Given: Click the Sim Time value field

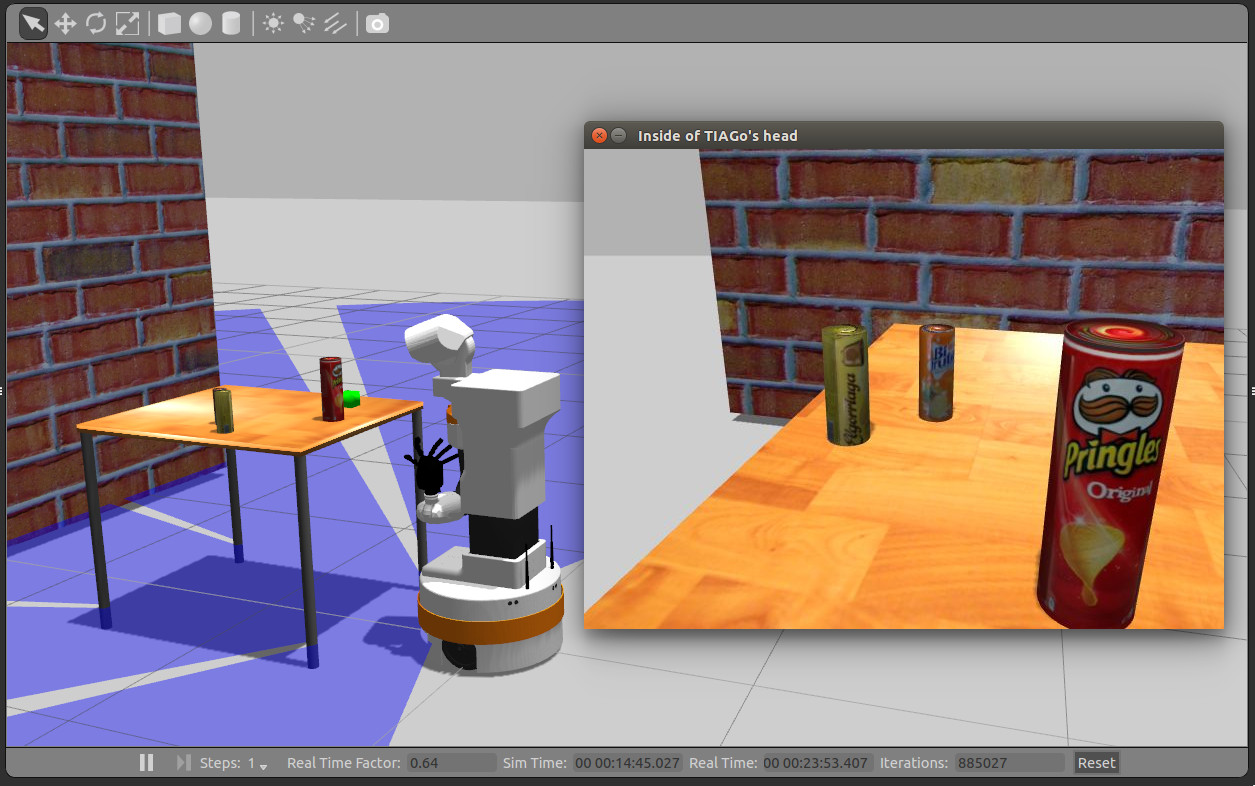Looking at the screenshot, I should coord(627,762).
